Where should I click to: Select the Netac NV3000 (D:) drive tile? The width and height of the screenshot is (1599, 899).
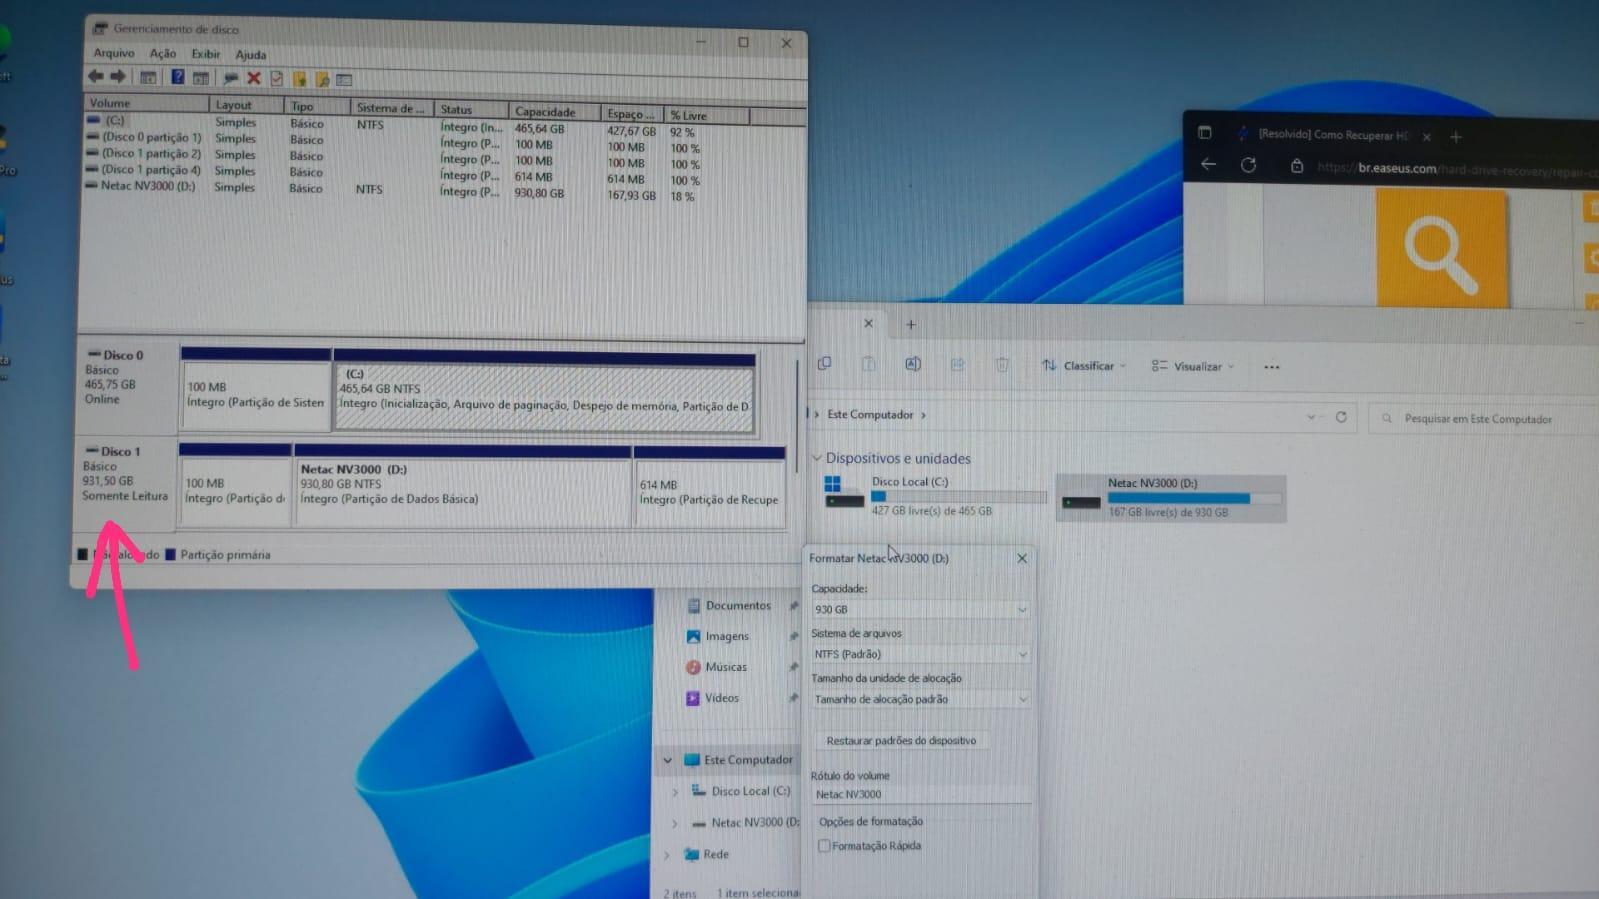point(1171,497)
